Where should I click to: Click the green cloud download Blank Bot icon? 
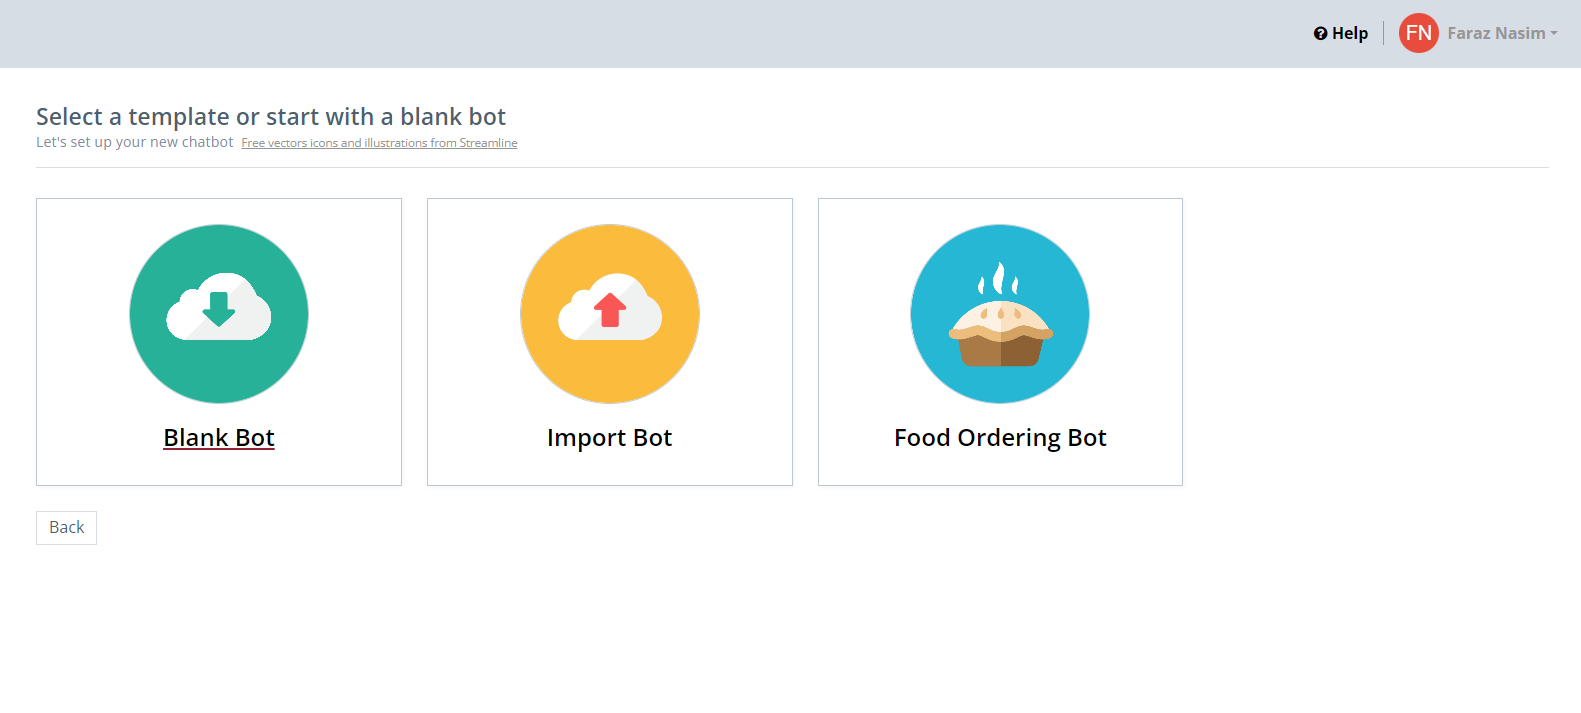point(219,314)
